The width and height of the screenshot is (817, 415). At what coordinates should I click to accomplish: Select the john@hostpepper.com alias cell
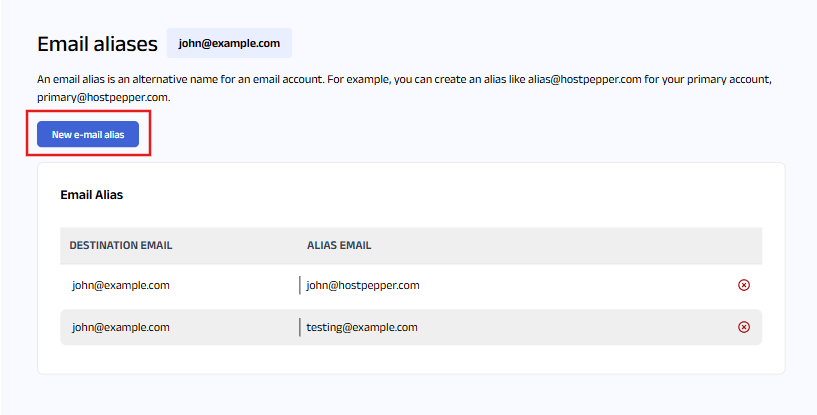coord(363,285)
